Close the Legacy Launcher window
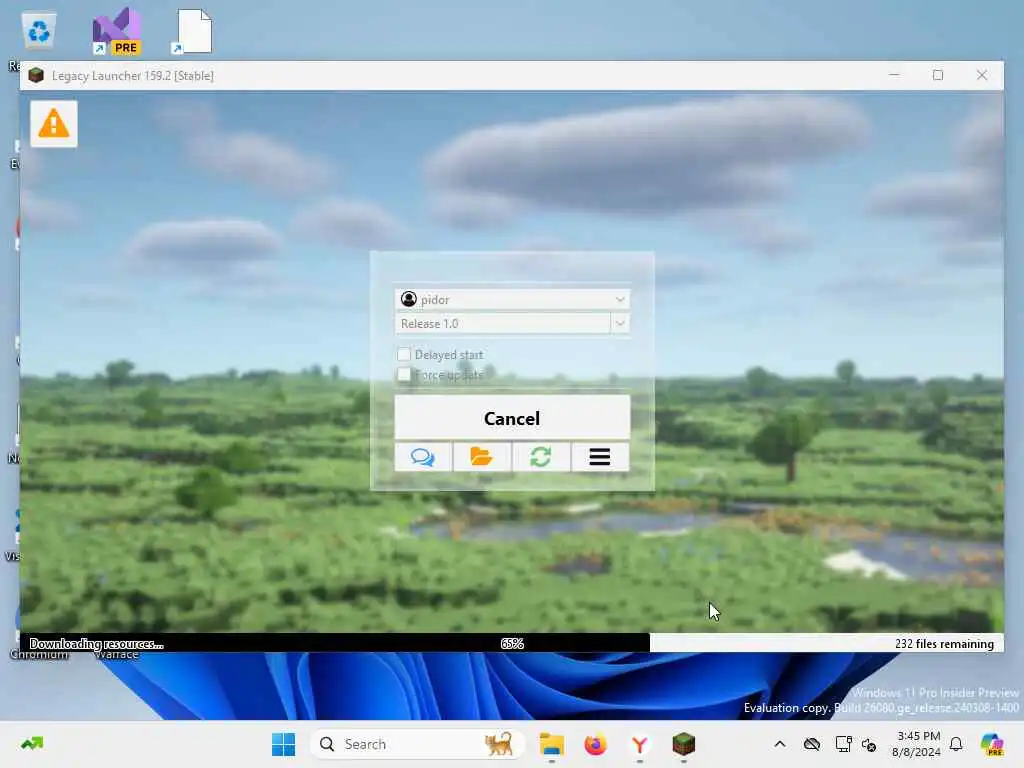The image size is (1024, 768). [x=982, y=75]
